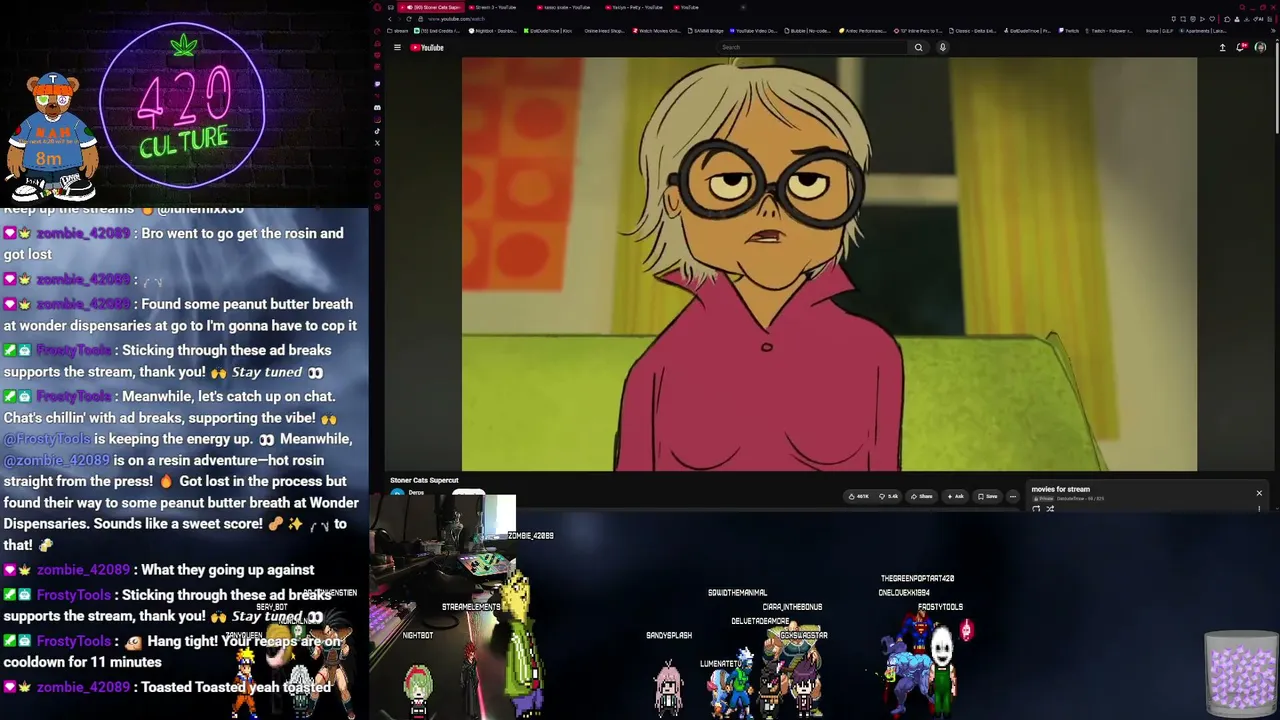Switch to the Yaclyn - Petty YouTube tab
1280x720 pixels.
[x=636, y=7]
